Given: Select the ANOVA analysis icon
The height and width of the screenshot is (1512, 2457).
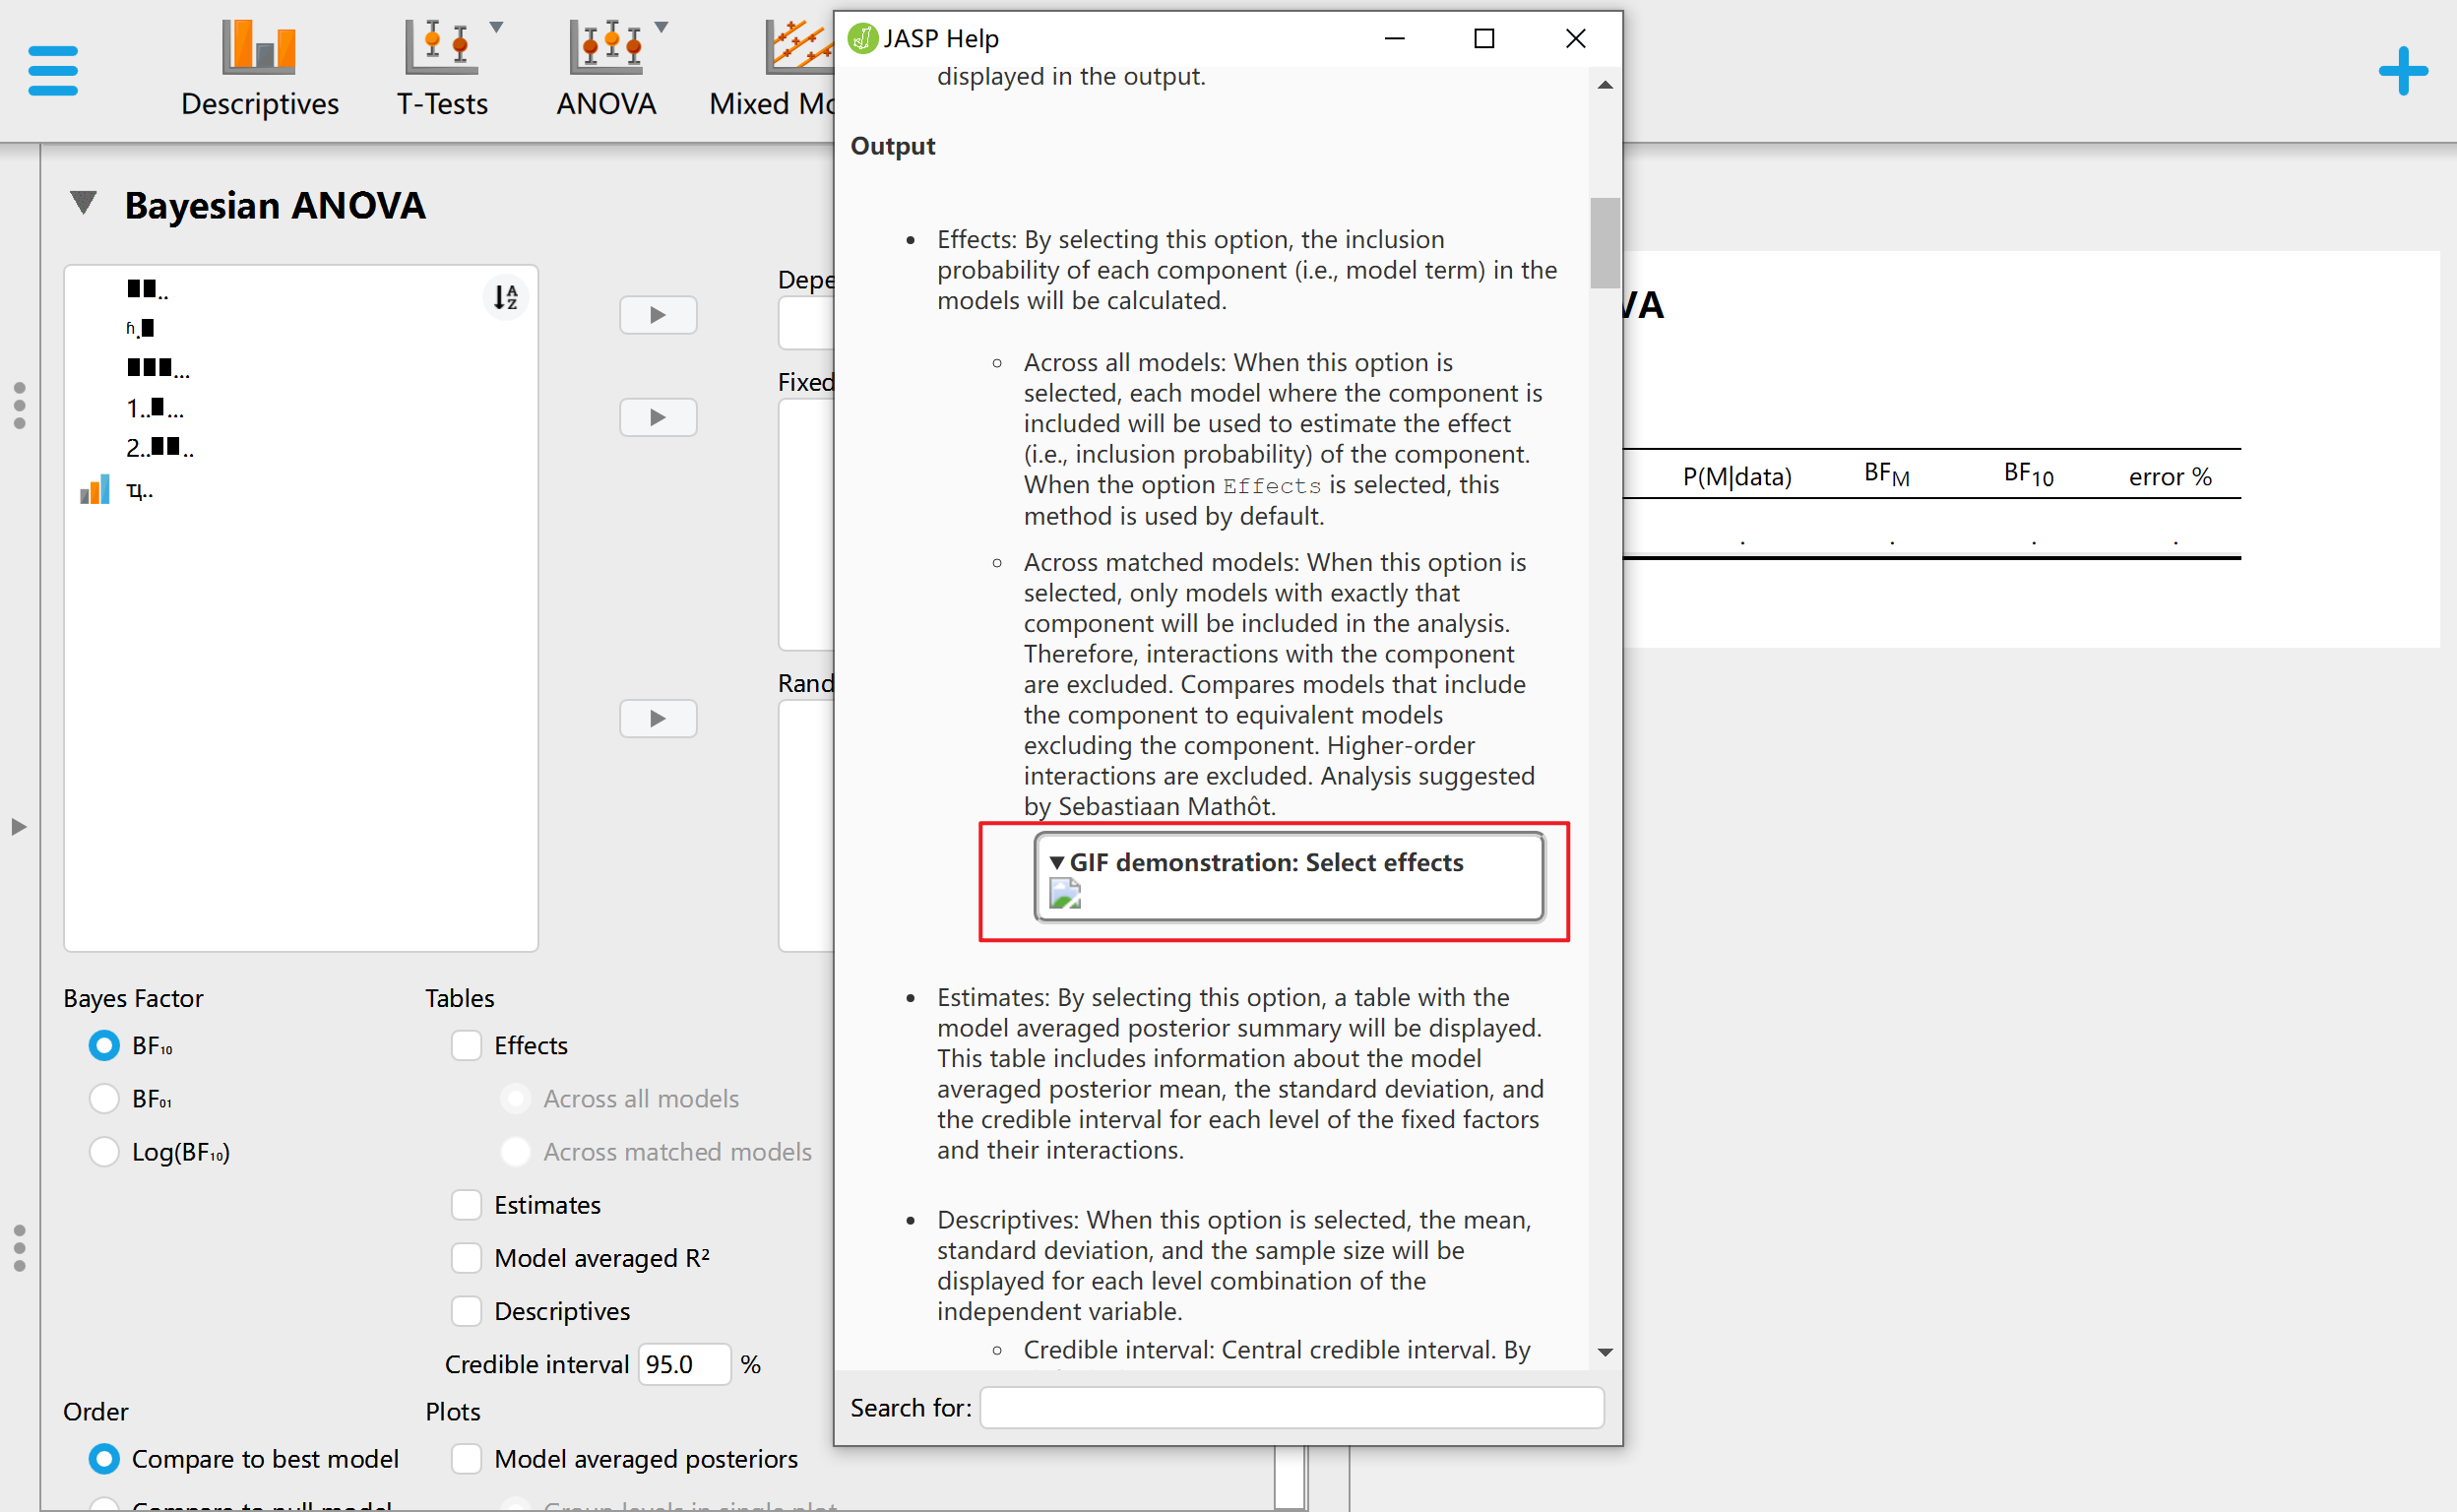Looking at the screenshot, I should click(605, 45).
